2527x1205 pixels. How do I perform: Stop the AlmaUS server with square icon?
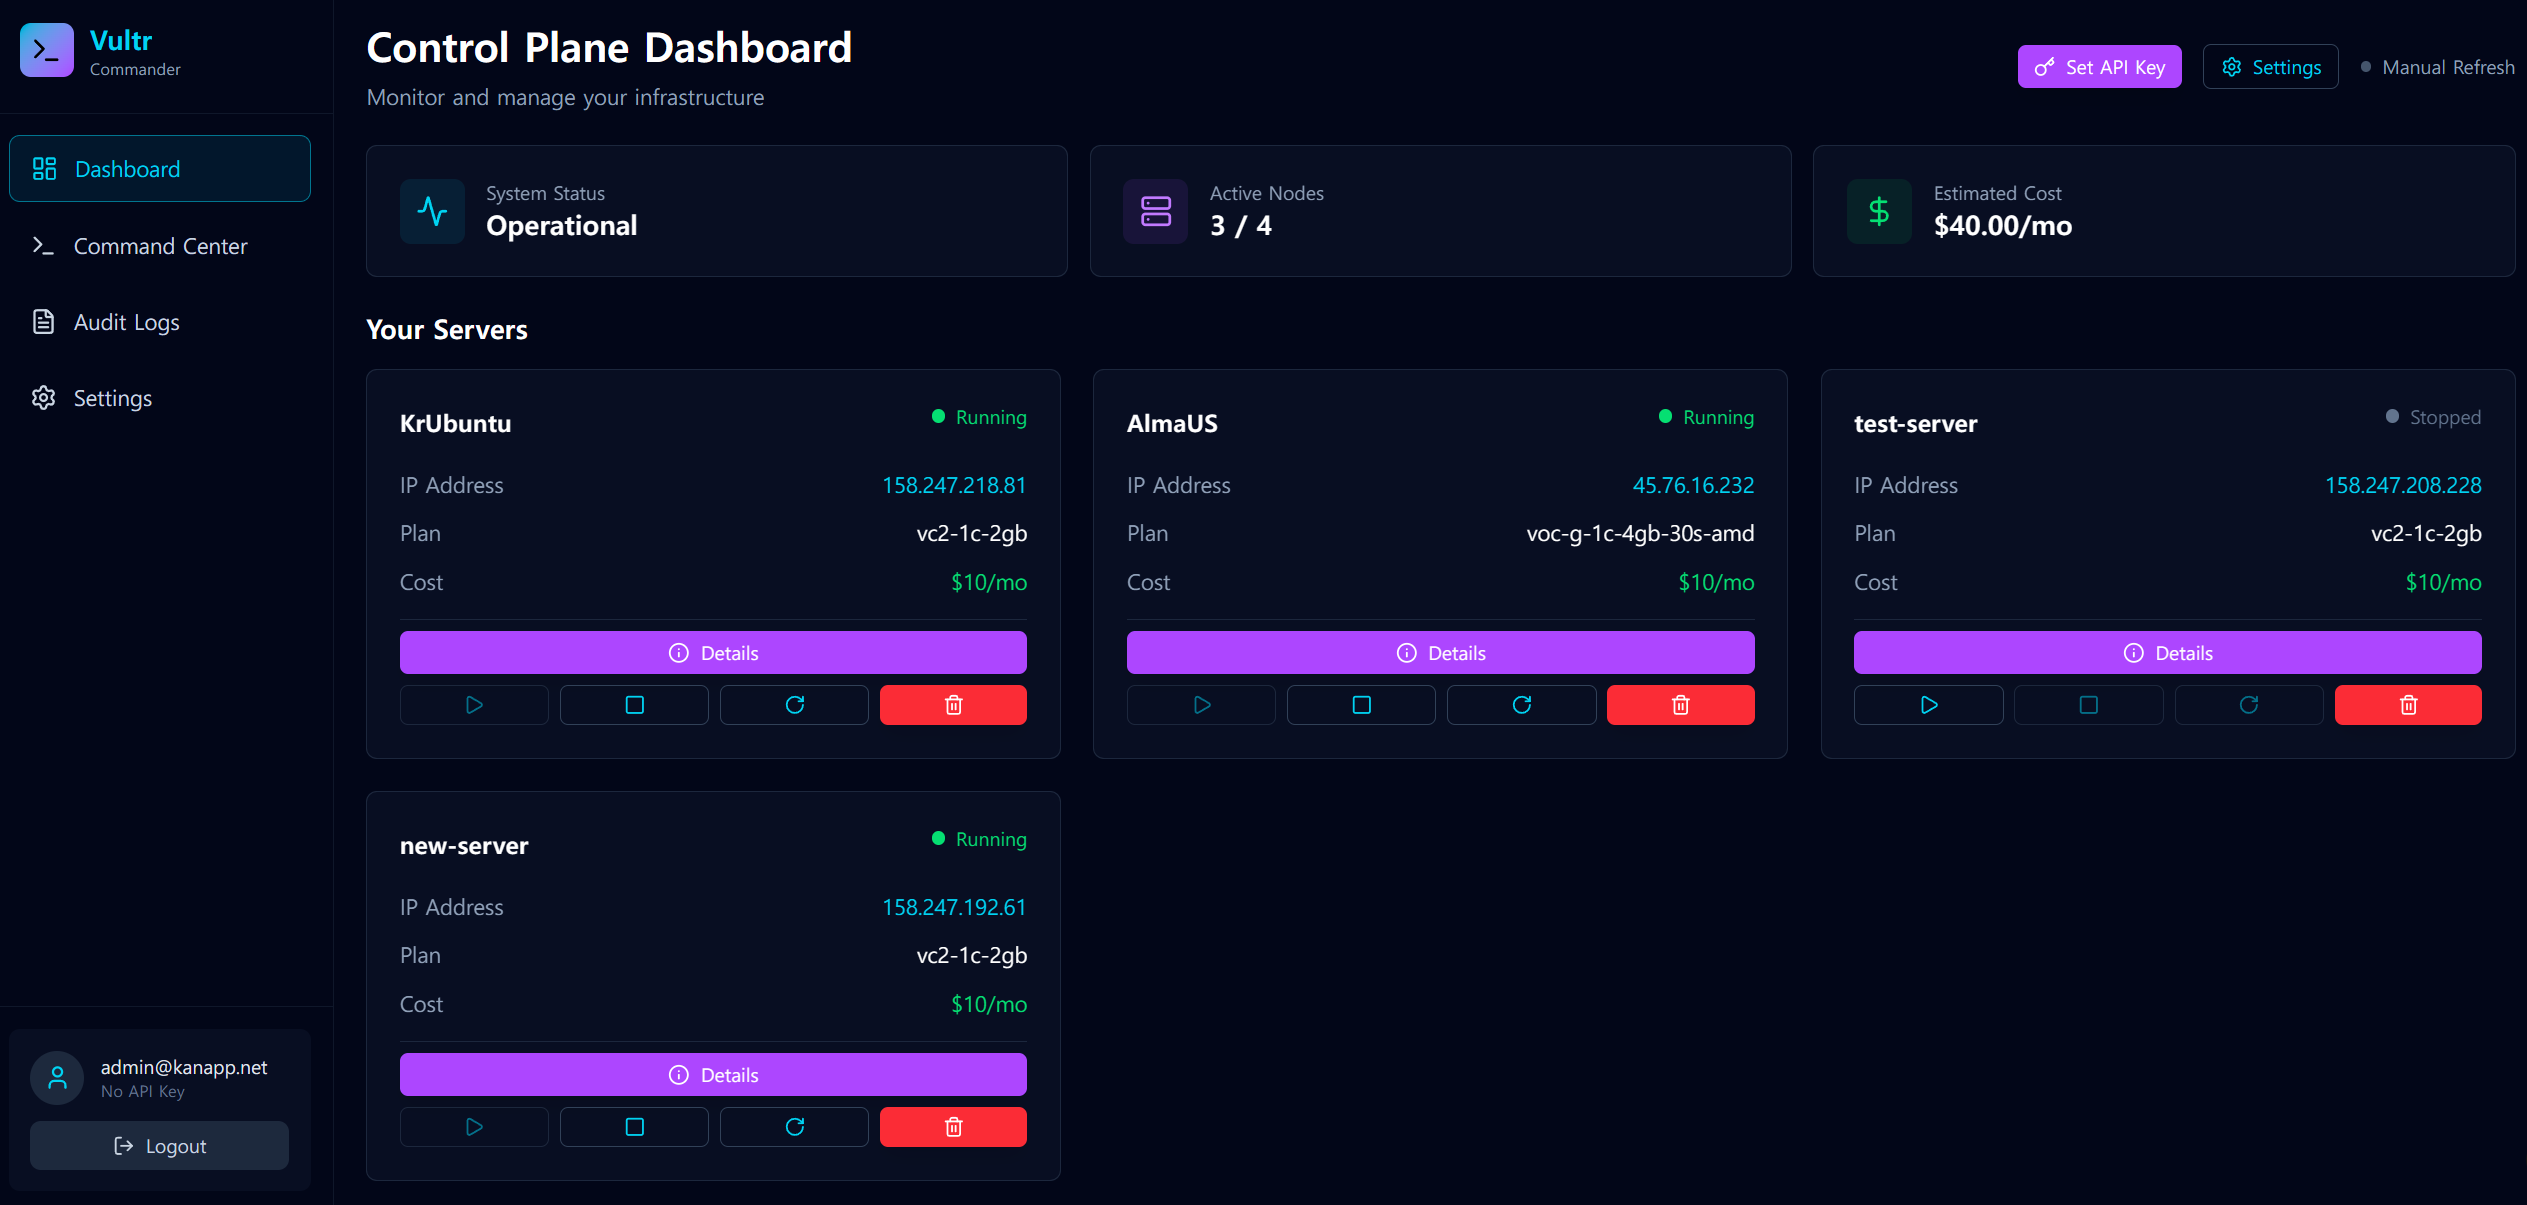pos(1361,705)
